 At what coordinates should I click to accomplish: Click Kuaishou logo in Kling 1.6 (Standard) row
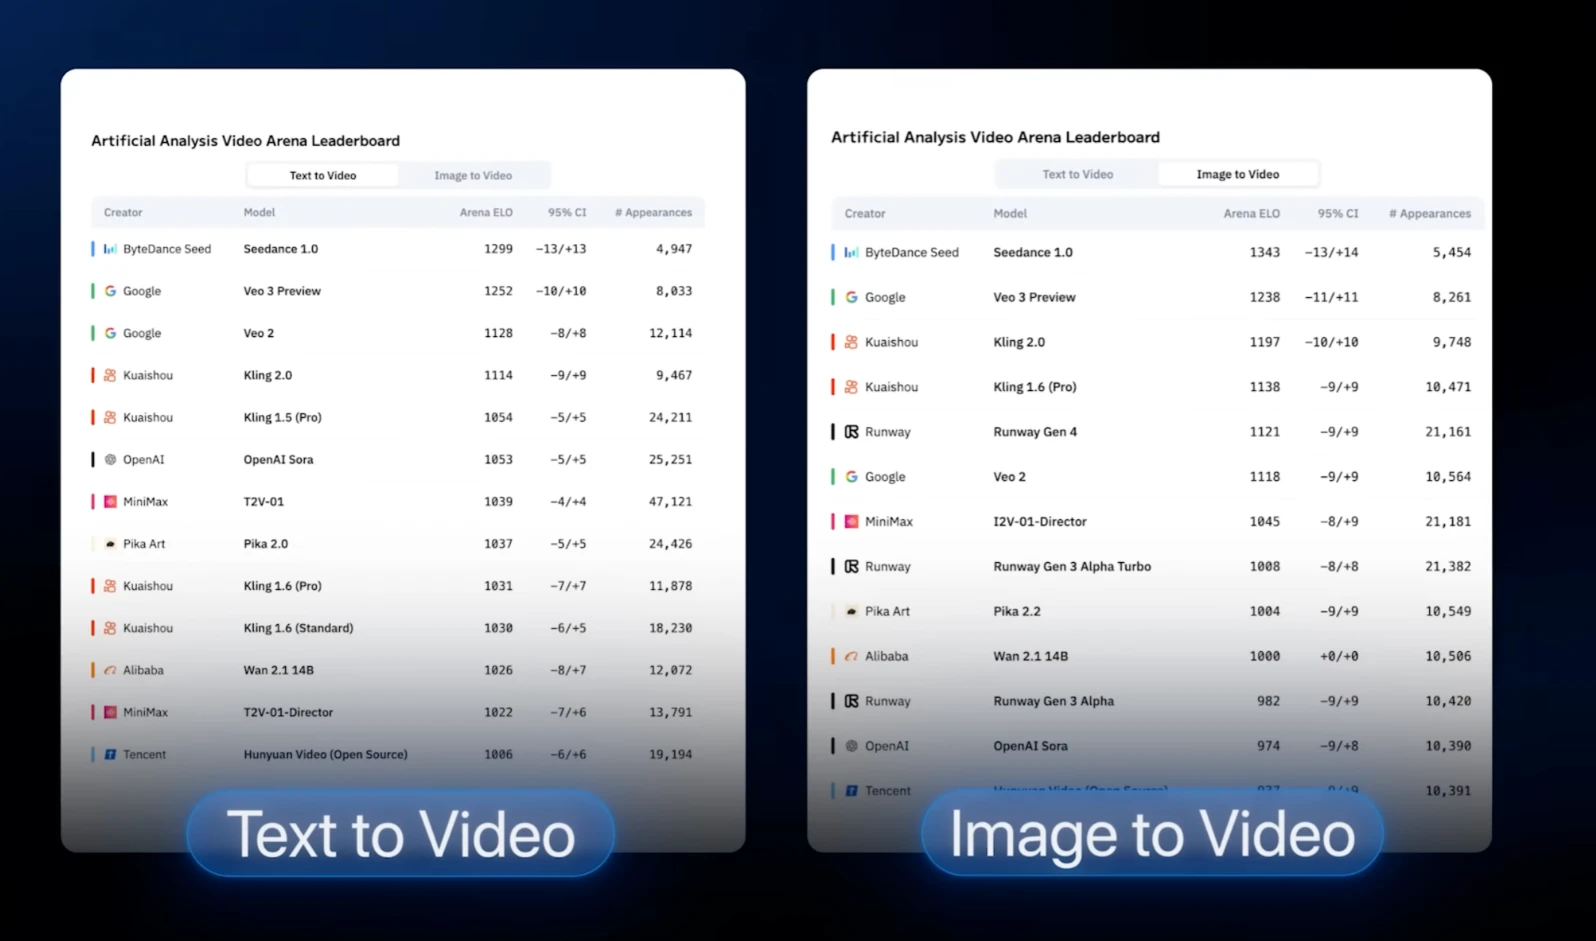coord(110,628)
